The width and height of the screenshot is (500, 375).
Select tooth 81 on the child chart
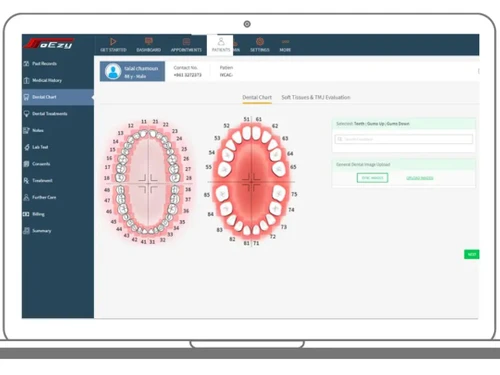(x=247, y=230)
